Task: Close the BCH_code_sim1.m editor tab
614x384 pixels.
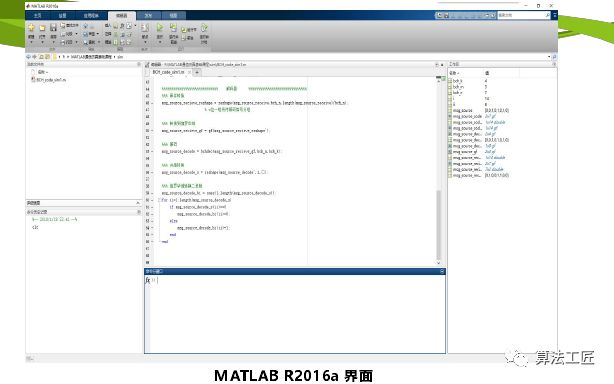Action: pos(190,72)
